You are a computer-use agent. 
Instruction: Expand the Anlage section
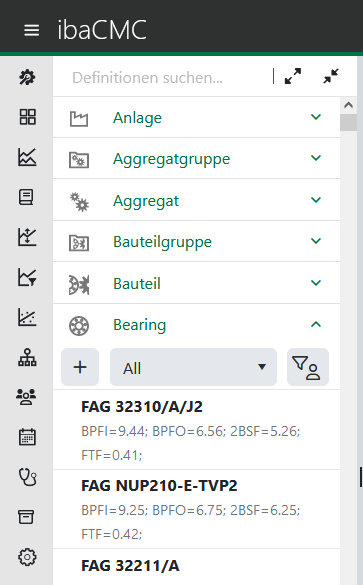[x=197, y=118]
